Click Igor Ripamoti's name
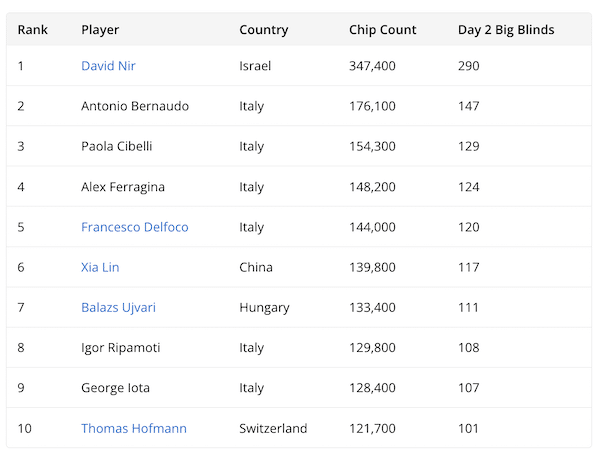Image resolution: width=600 pixels, height=458 pixels. point(120,348)
